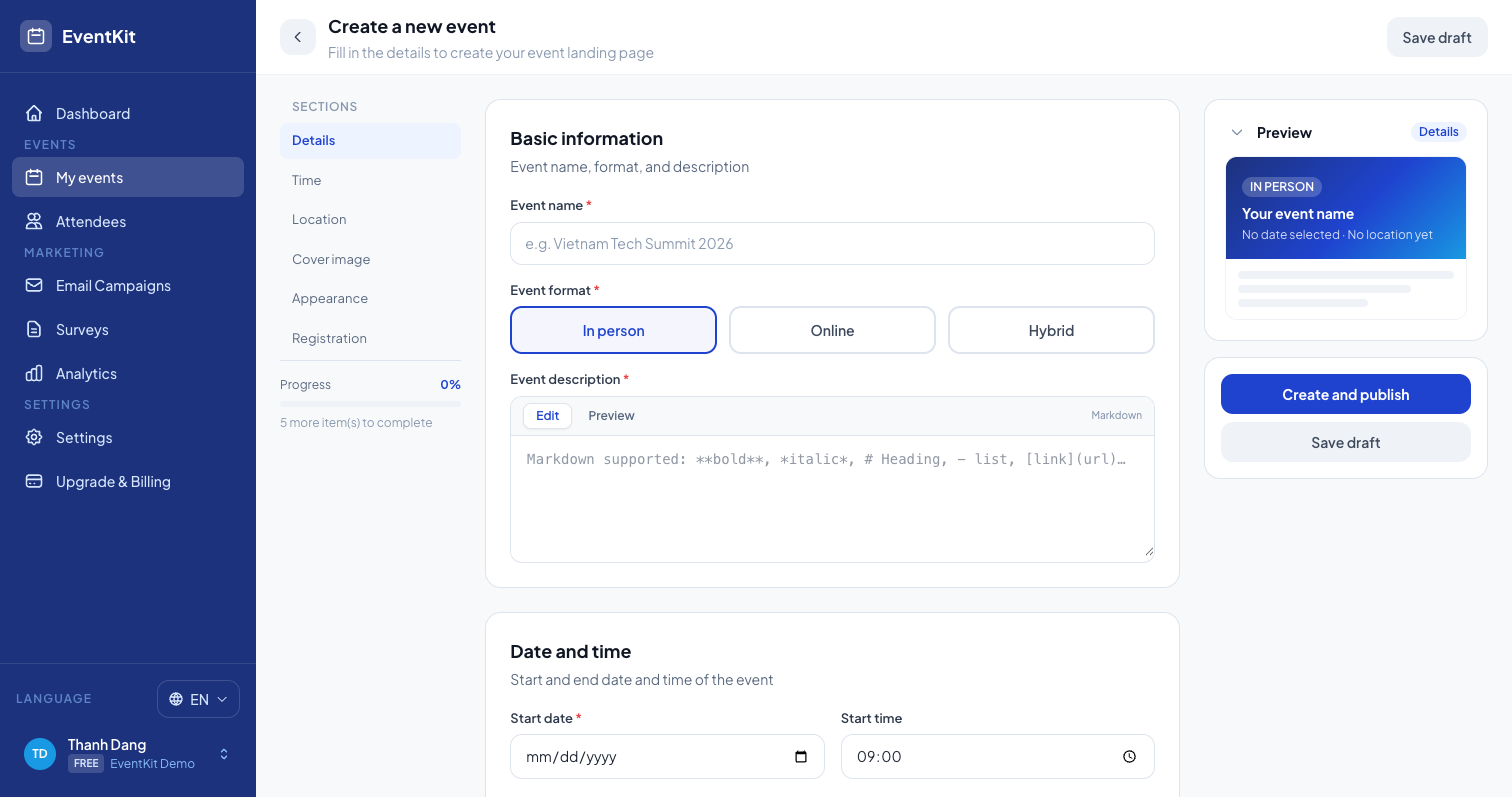
Task: Open Surveys via its document icon
Action: tap(34, 329)
